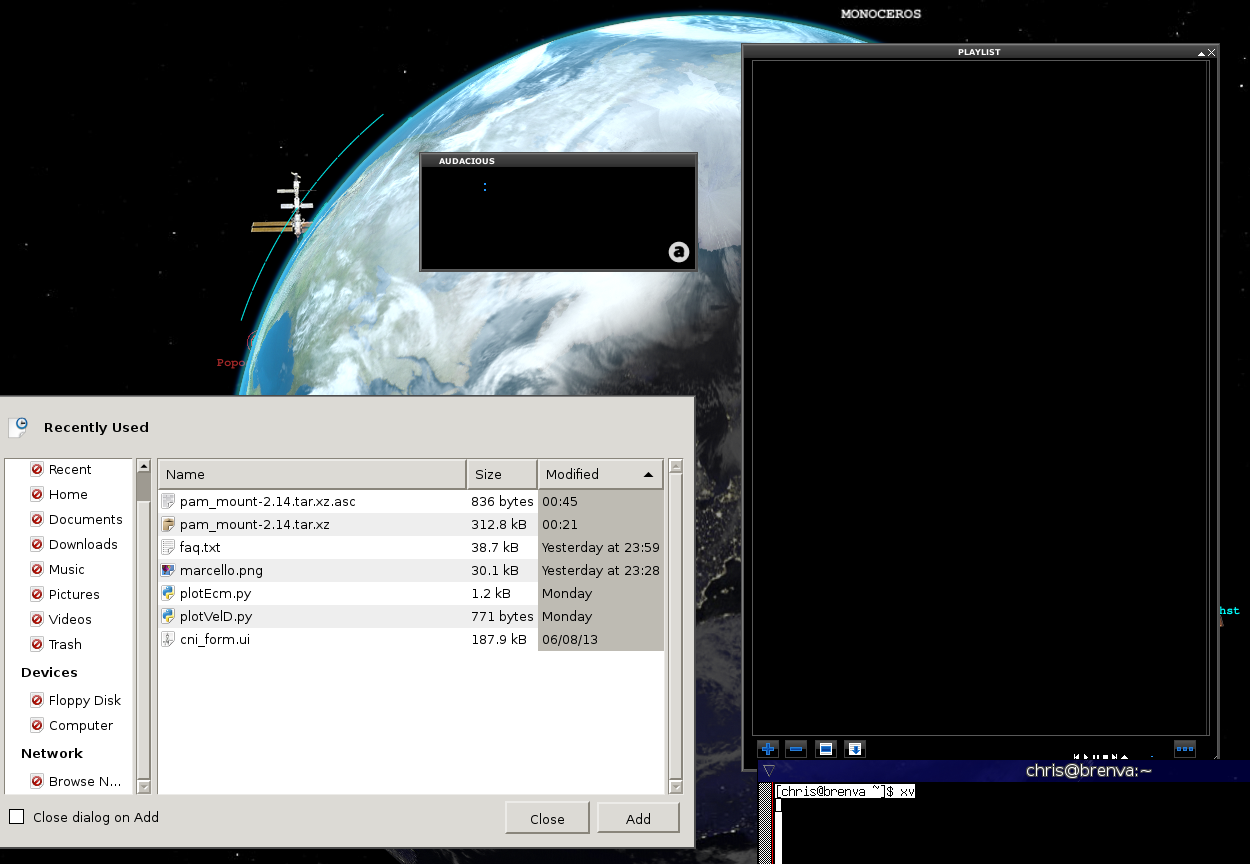Click the icon next to Documents in sidebar
Viewport: 1250px width, 864px height.
tap(37, 519)
